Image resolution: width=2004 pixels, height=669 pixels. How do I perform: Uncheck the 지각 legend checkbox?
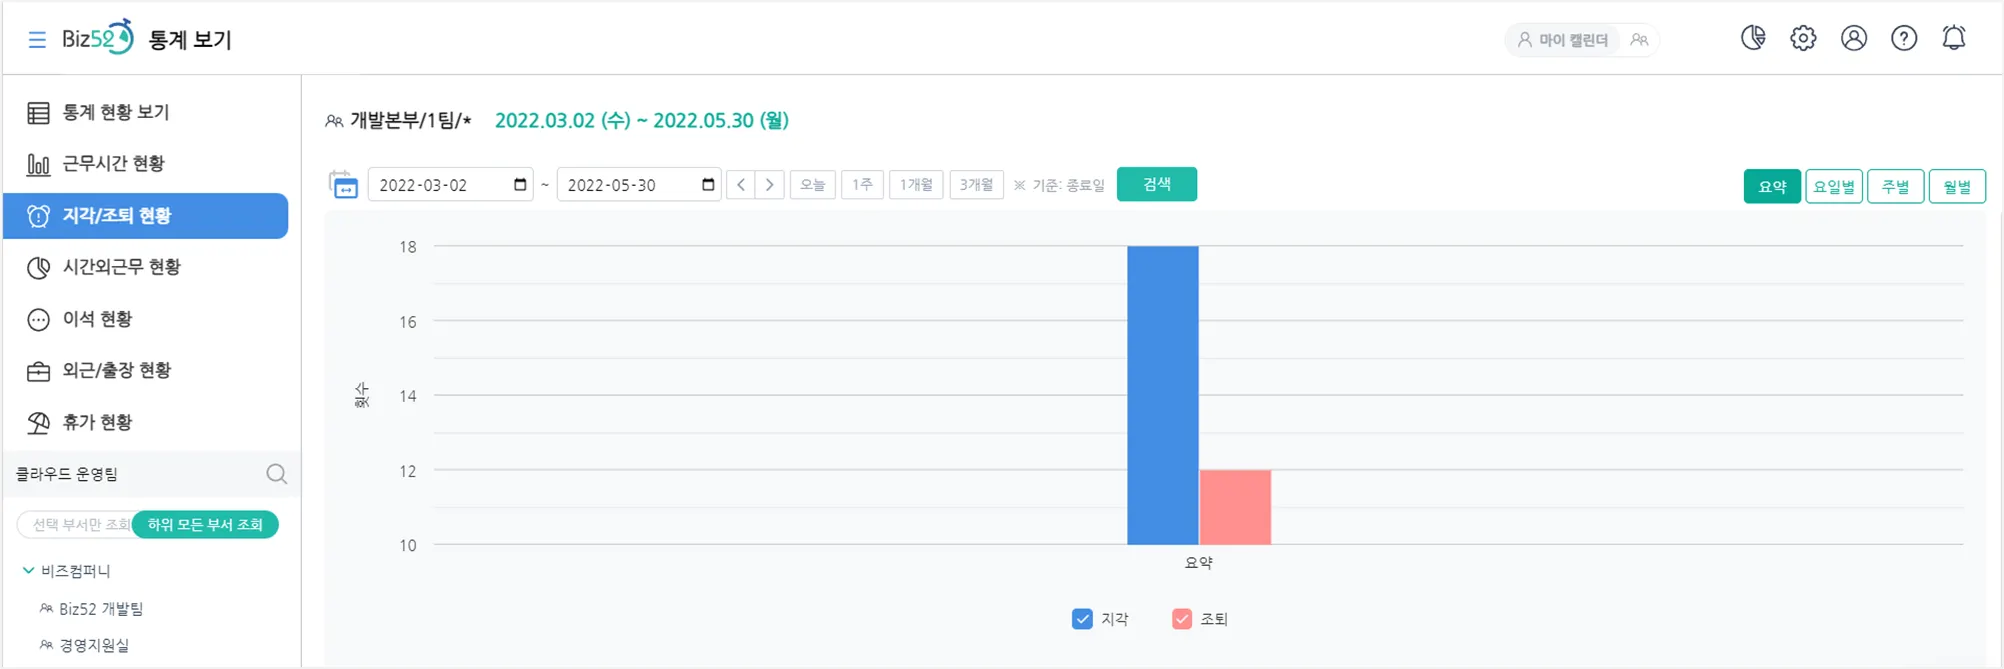tap(1082, 619)
